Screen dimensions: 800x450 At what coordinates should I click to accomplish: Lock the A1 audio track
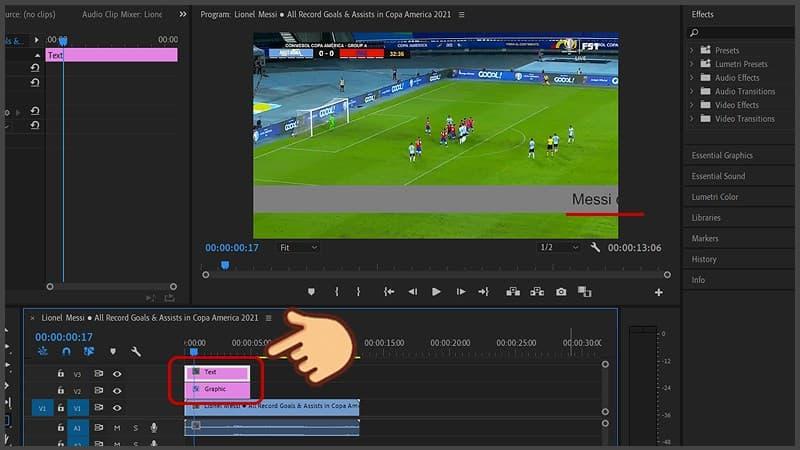pyautogui.click(x=61, y=428)
